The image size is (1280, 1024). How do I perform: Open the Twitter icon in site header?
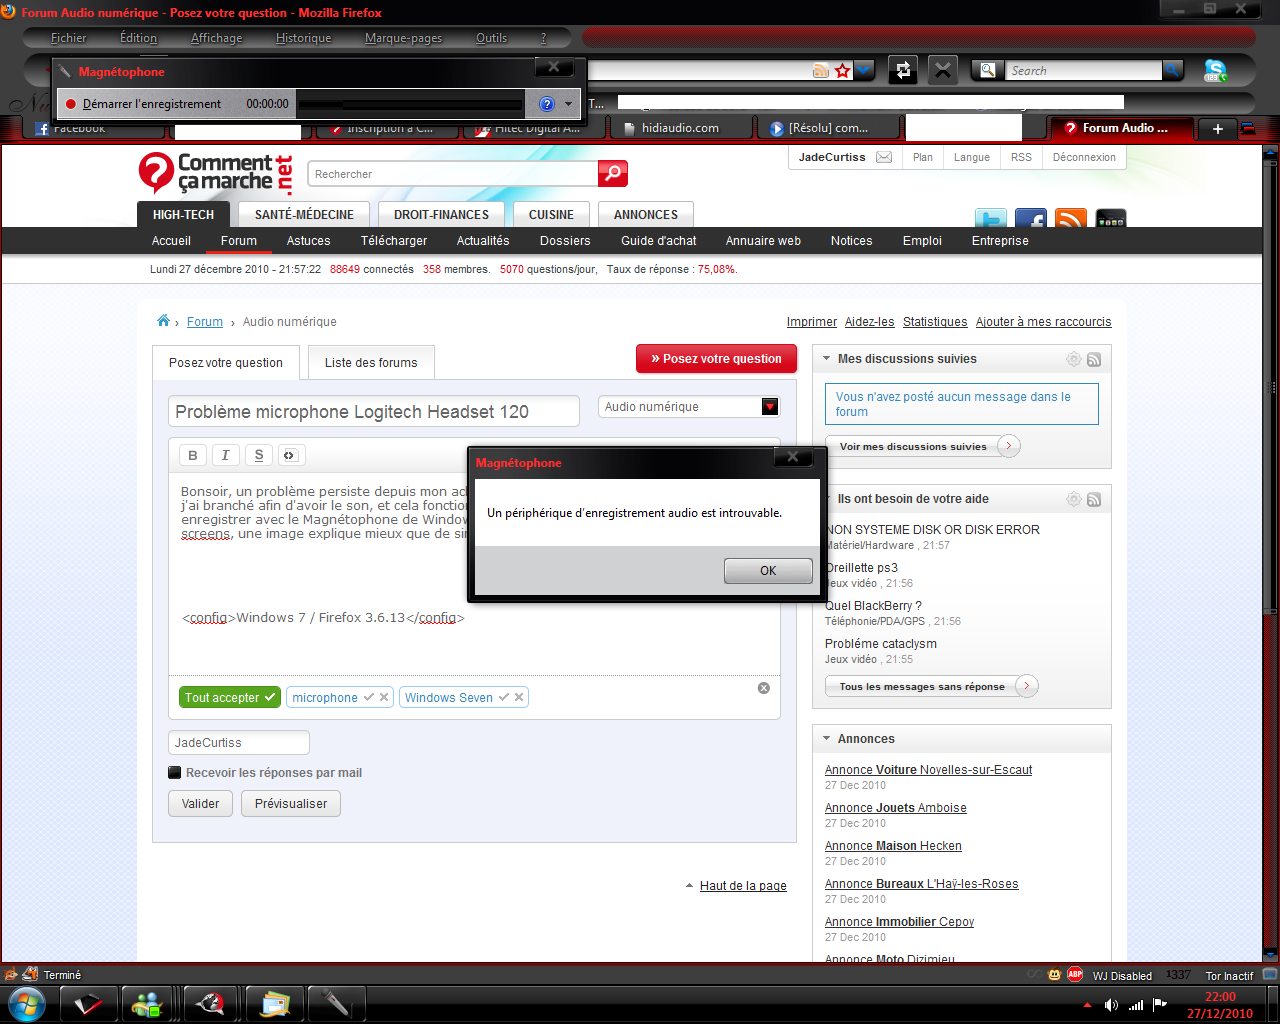coord(991,218)
